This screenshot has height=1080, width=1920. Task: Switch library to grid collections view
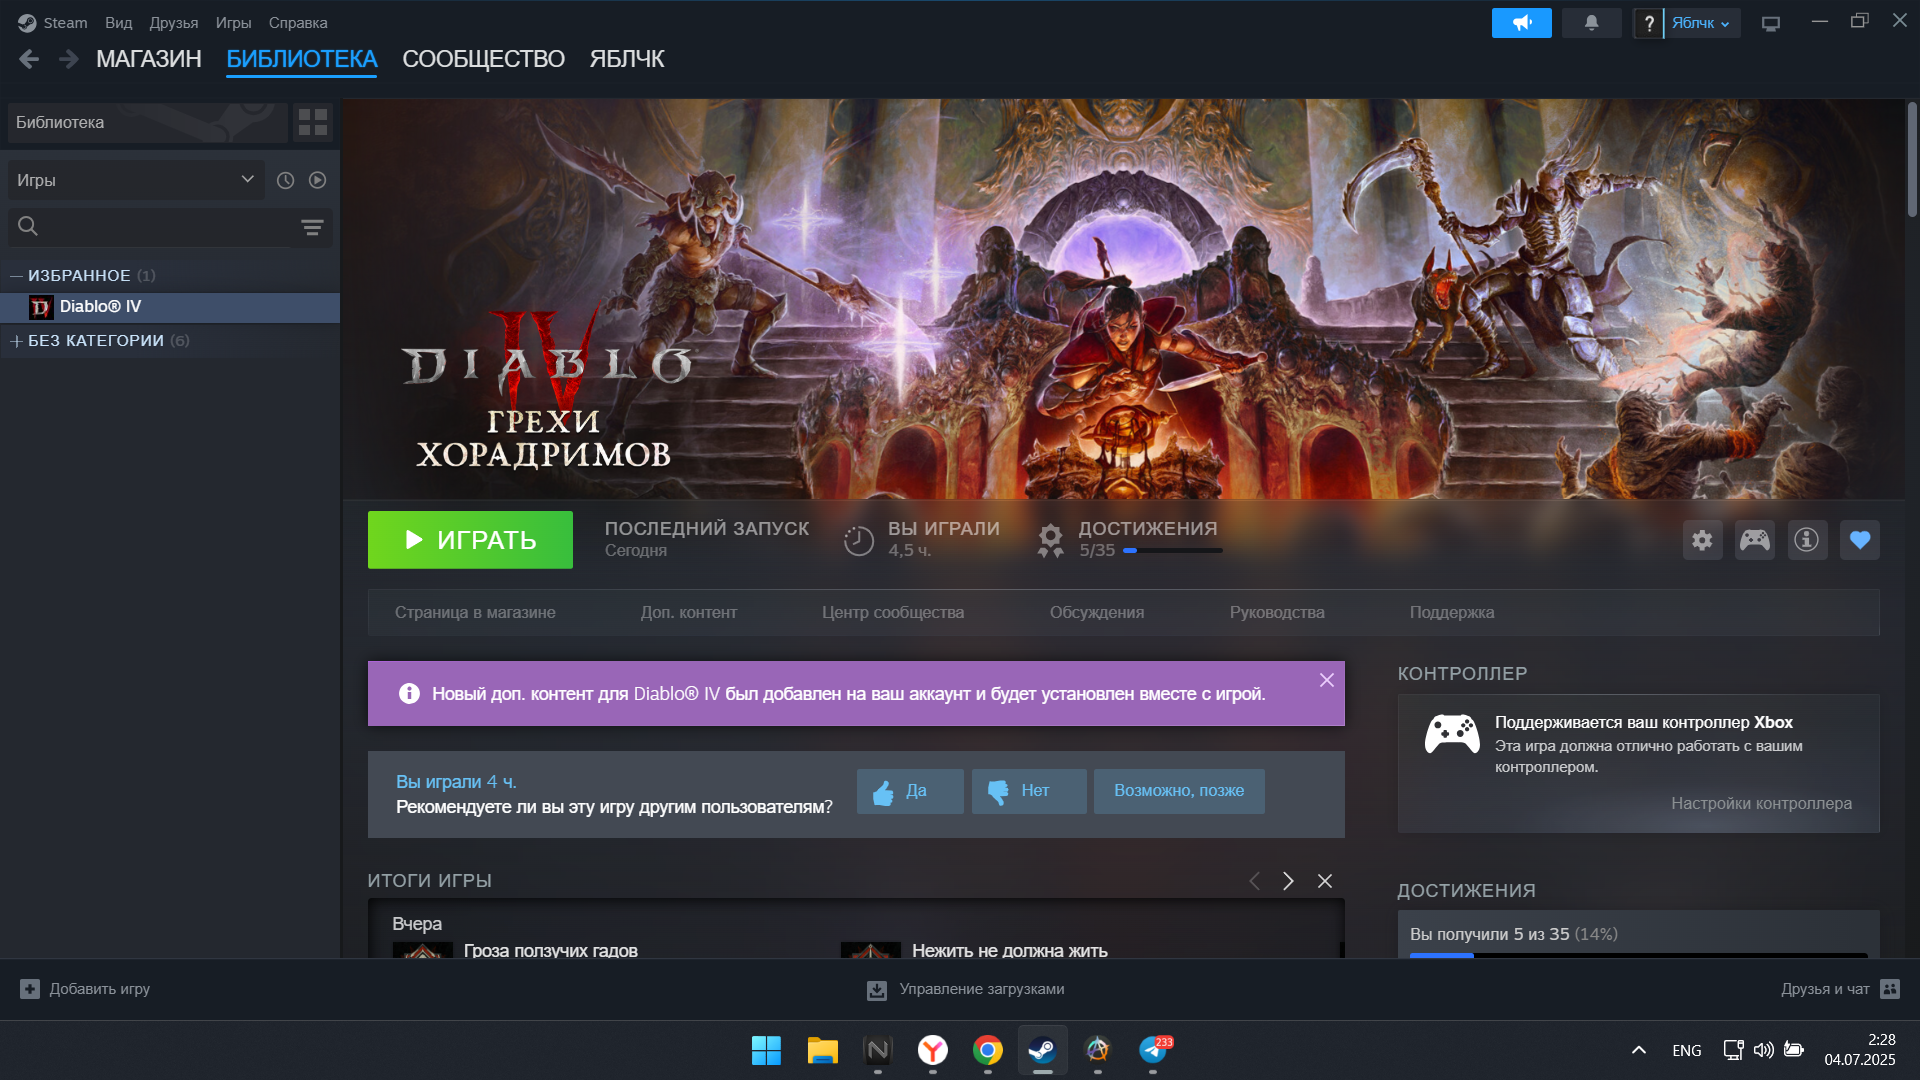313,122
